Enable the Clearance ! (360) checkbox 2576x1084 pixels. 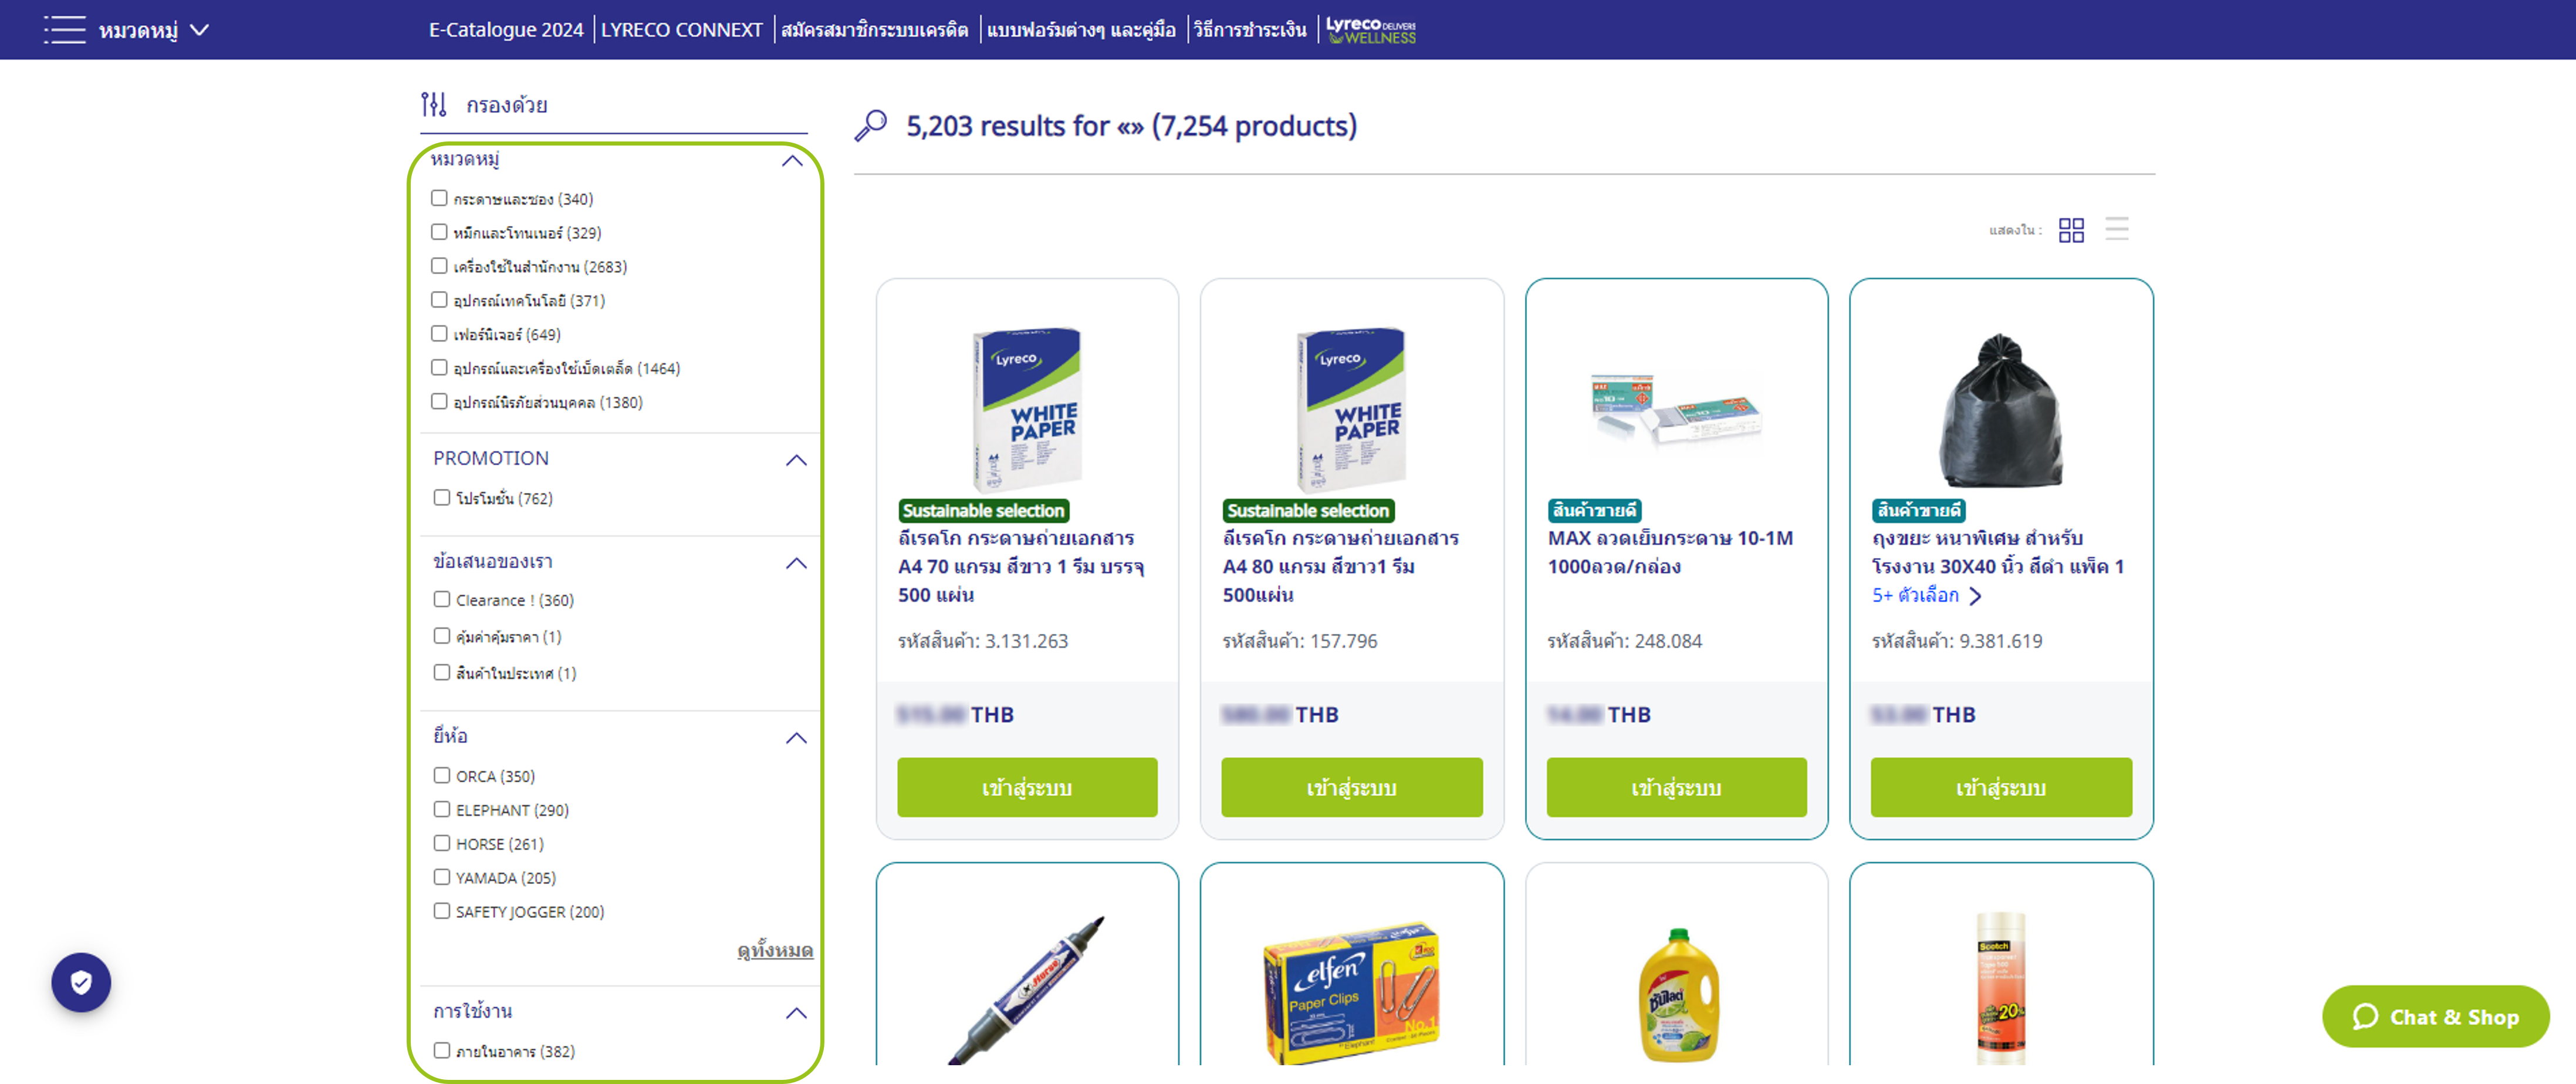[441, 599]
